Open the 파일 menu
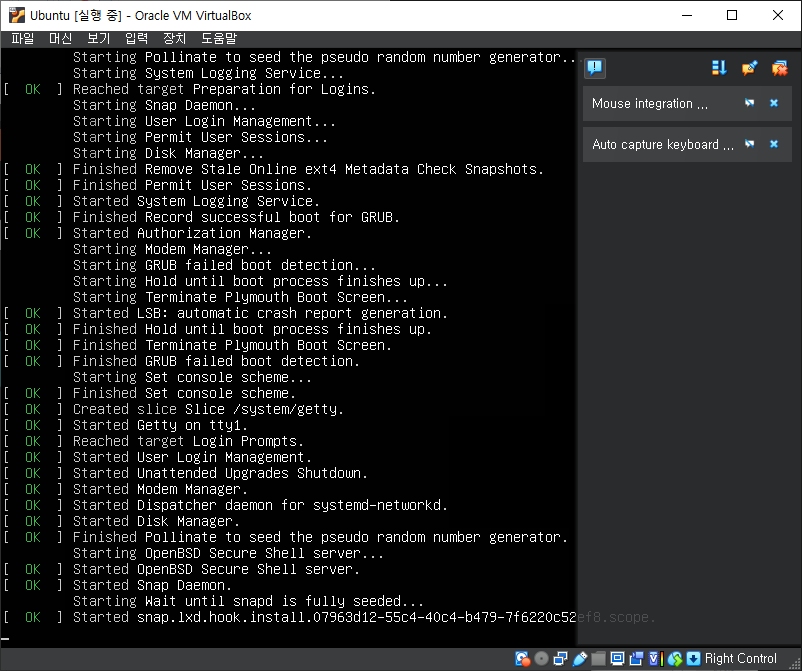802x671 pixels. (23, 38)
